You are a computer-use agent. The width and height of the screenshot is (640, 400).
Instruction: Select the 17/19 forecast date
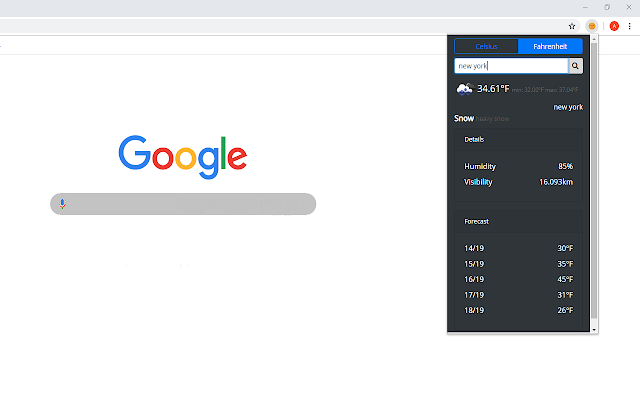(474, 295)
